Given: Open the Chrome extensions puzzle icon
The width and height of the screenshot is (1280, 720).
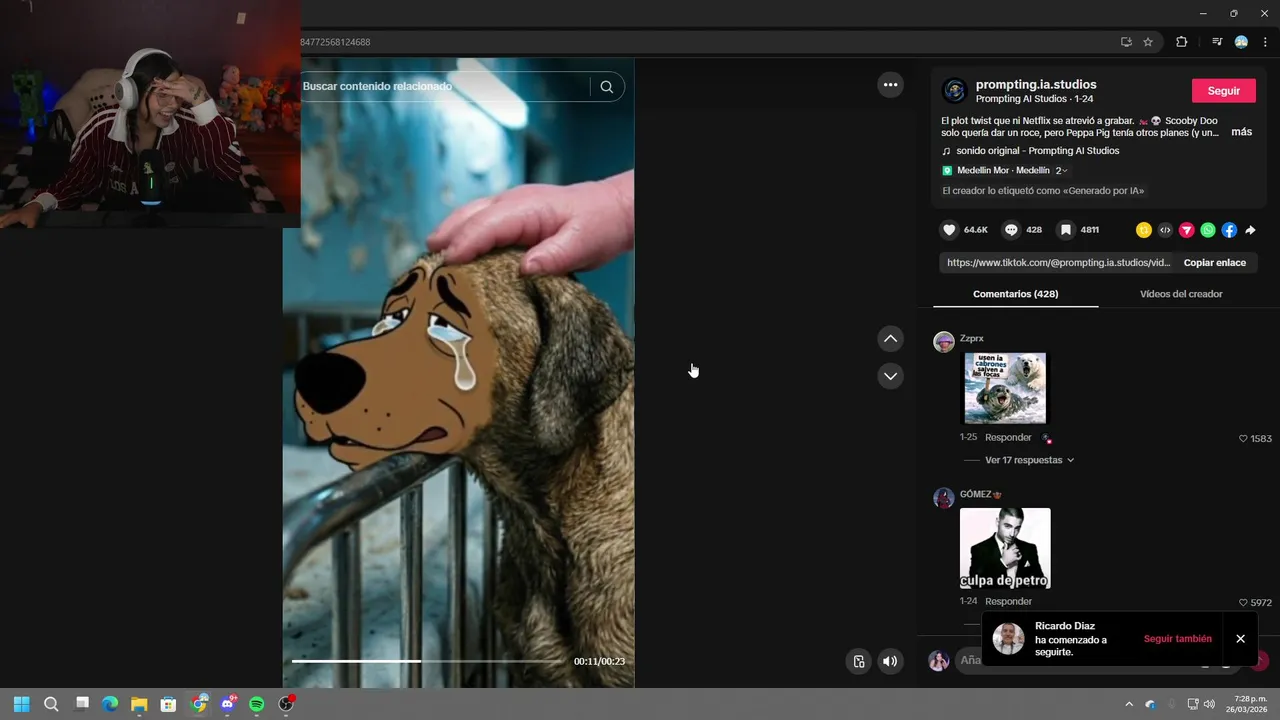Looking at the screenshot, I should [1182, 42].
